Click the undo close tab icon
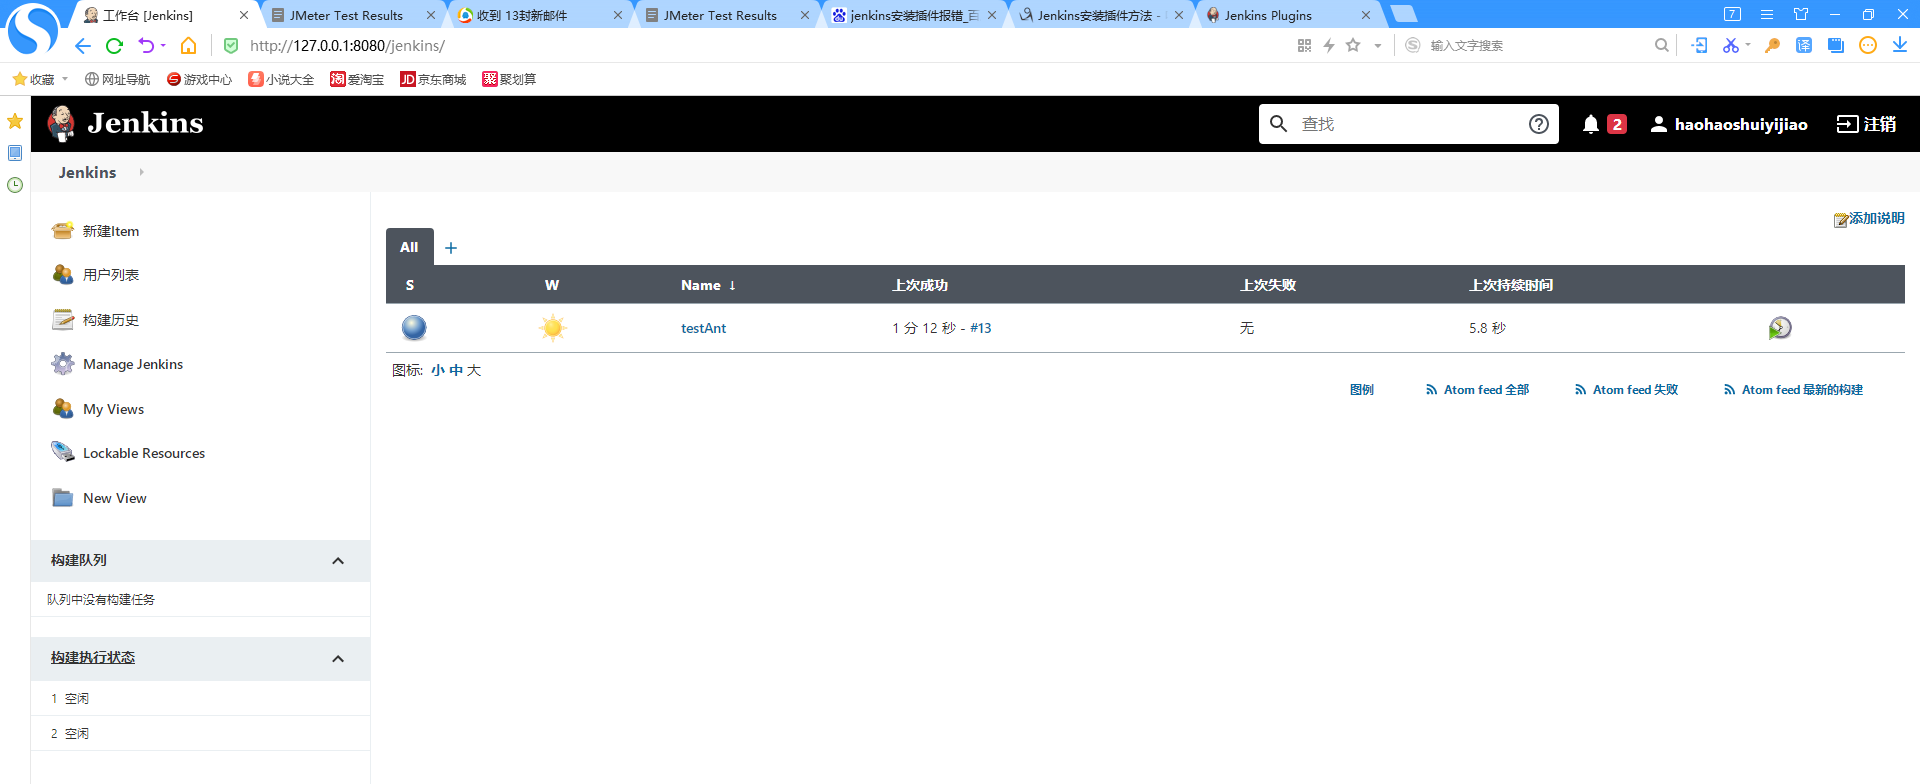The width and height of the screenshot is (1920, 784). [146, 46]
